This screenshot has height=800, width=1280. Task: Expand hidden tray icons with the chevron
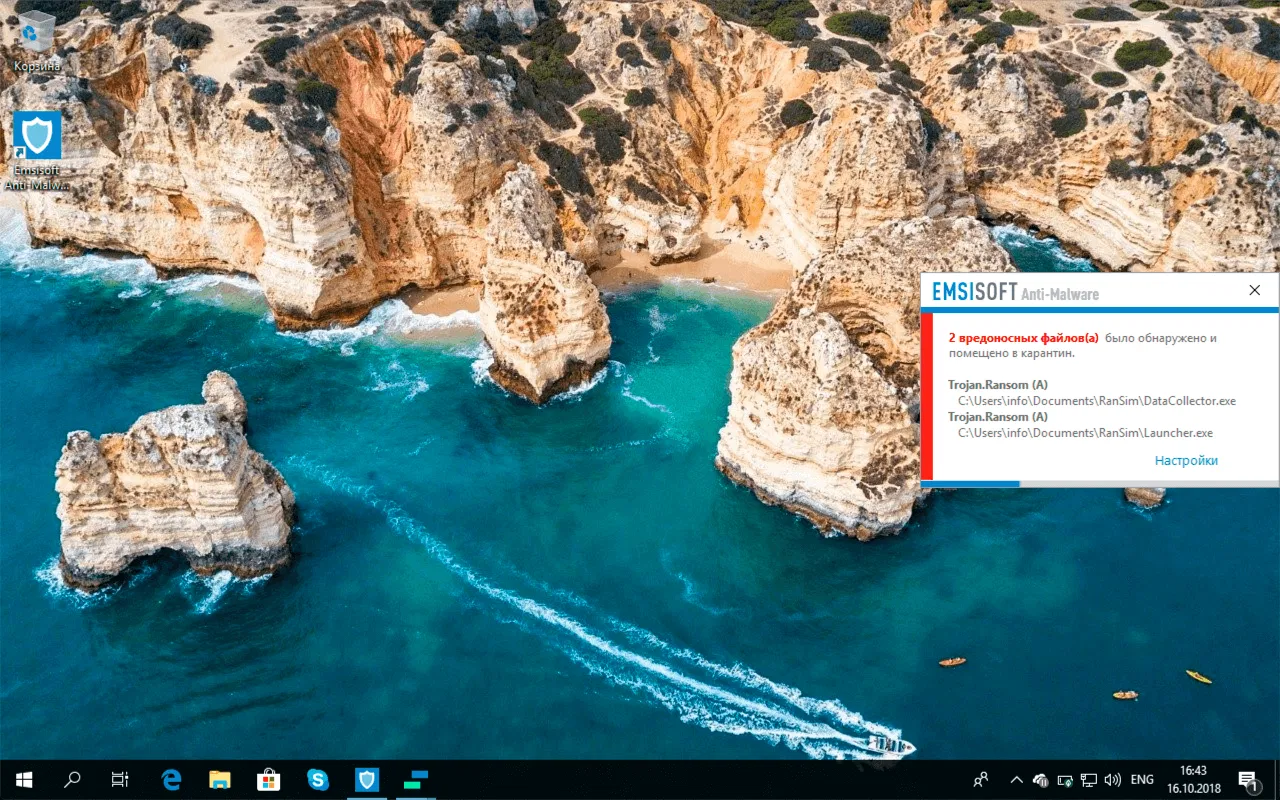1016,780
